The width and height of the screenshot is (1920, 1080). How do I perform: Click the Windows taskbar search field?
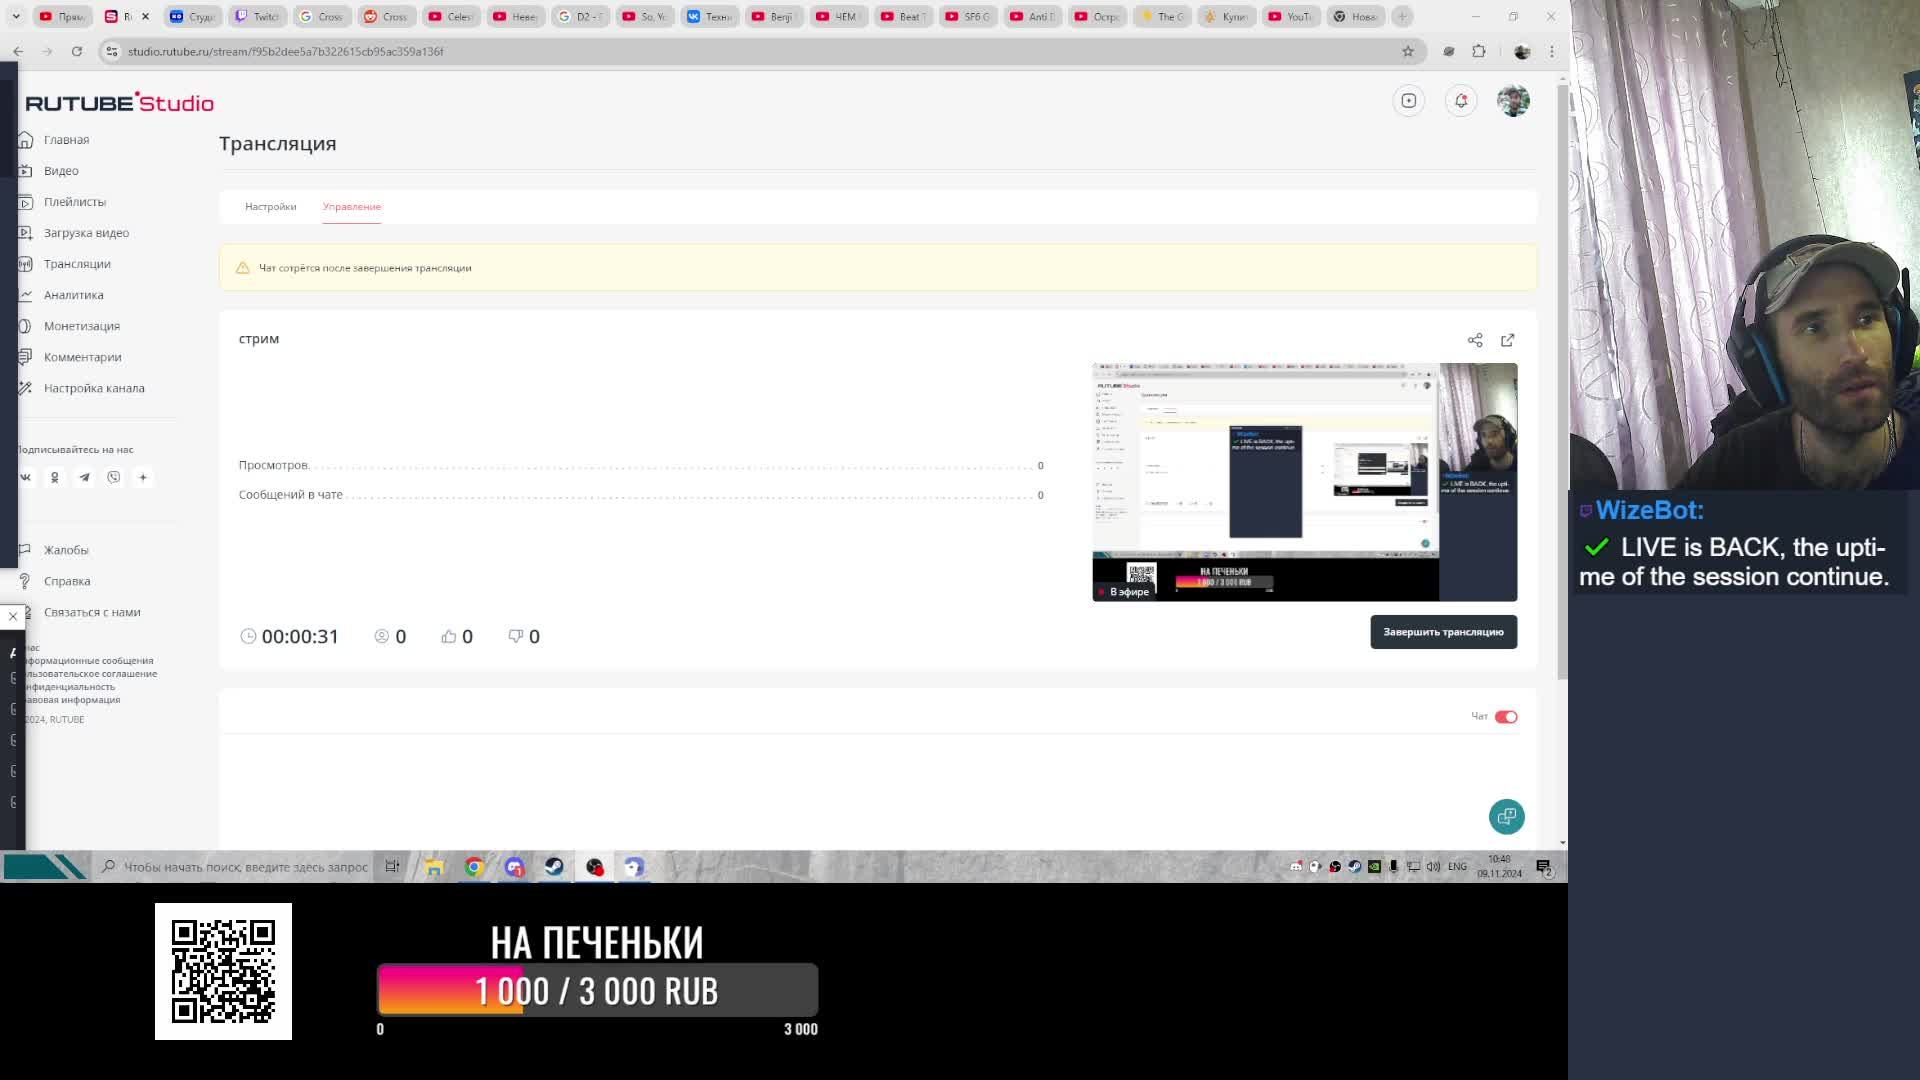(245, 867)
